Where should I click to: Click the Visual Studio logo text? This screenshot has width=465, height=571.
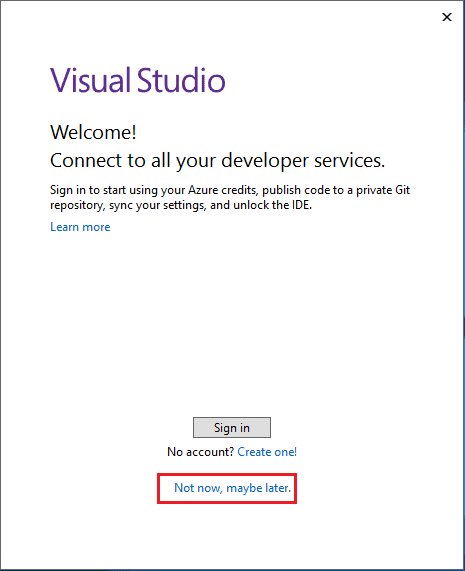point(138,80)
